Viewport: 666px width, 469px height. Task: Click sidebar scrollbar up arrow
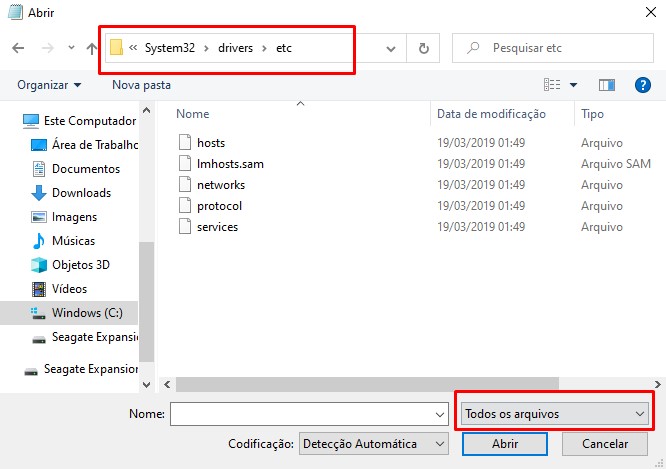pos(147,110)
